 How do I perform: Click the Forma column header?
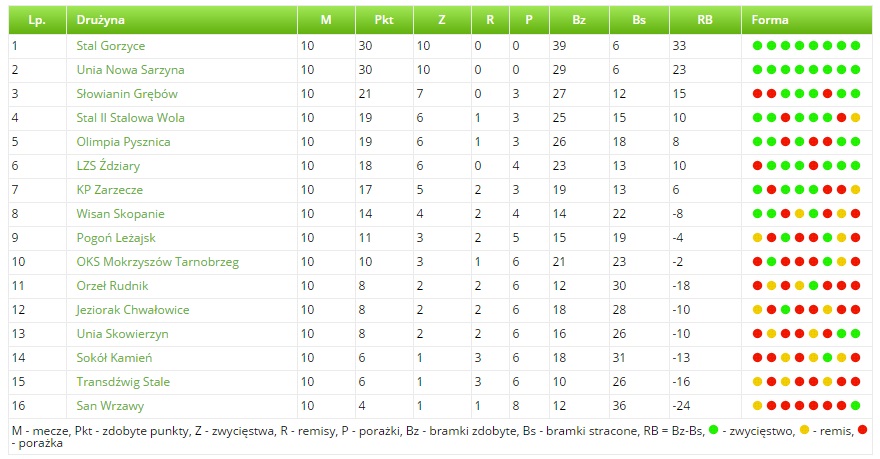769,19
